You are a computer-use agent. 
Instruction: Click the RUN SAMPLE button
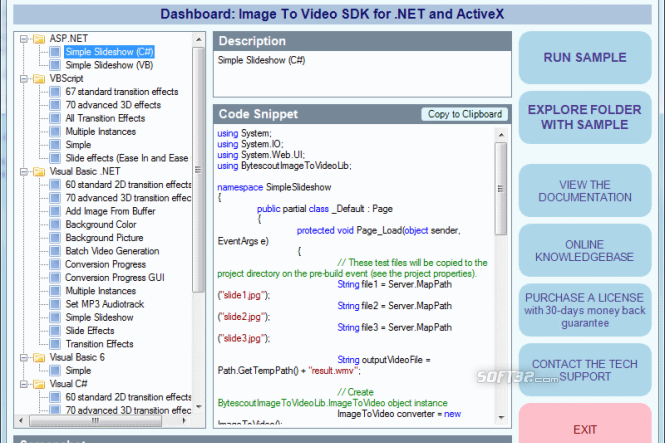pyautogui.click(x=585, y=58)
